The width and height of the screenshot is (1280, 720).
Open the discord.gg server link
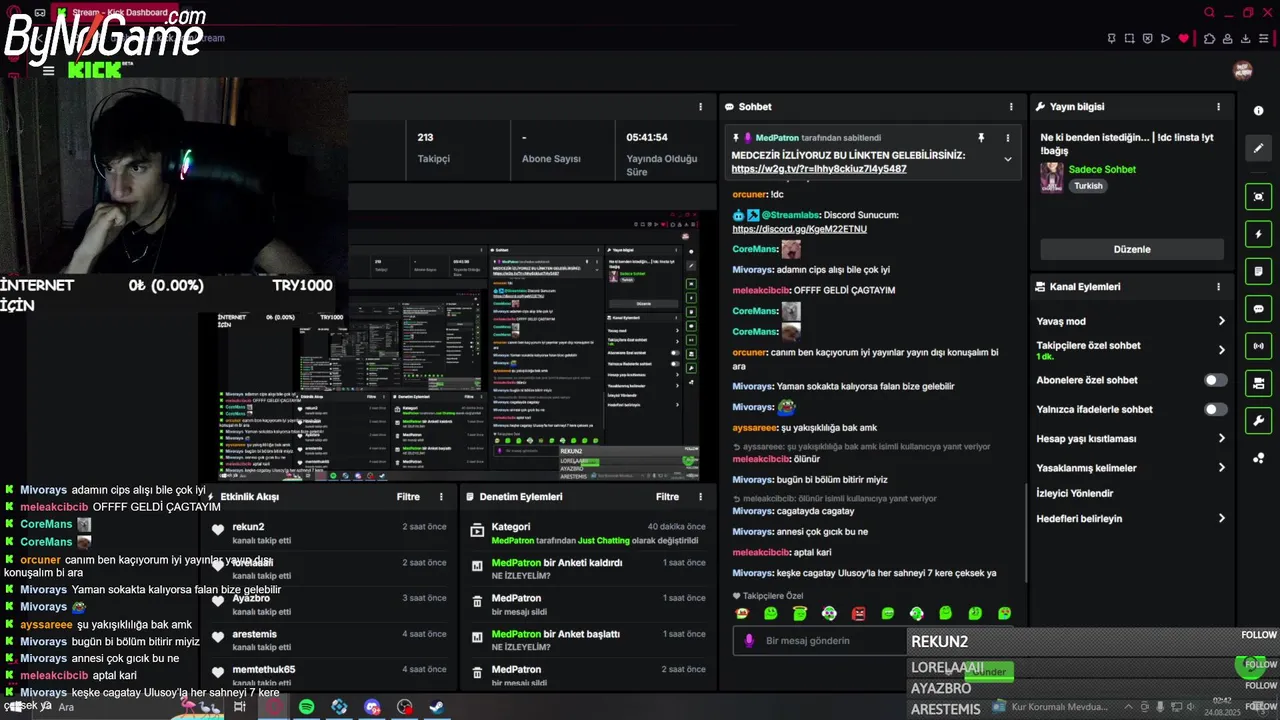pyautogui.click(x=799, y=229)
